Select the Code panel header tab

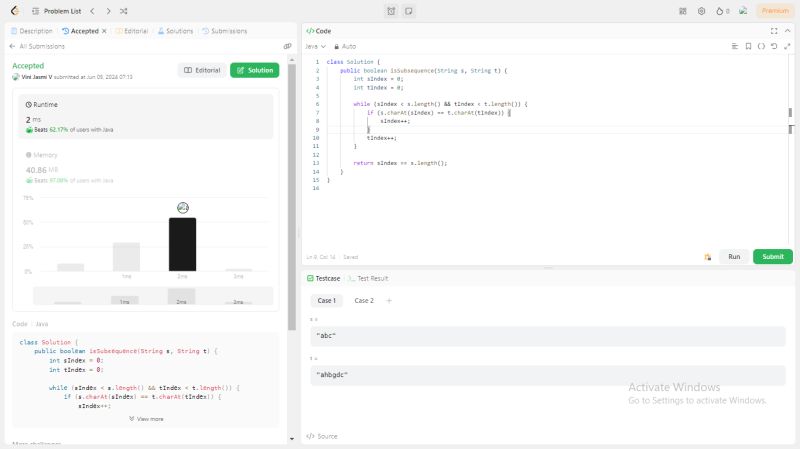pyautogui.click(x=318, y=31)
